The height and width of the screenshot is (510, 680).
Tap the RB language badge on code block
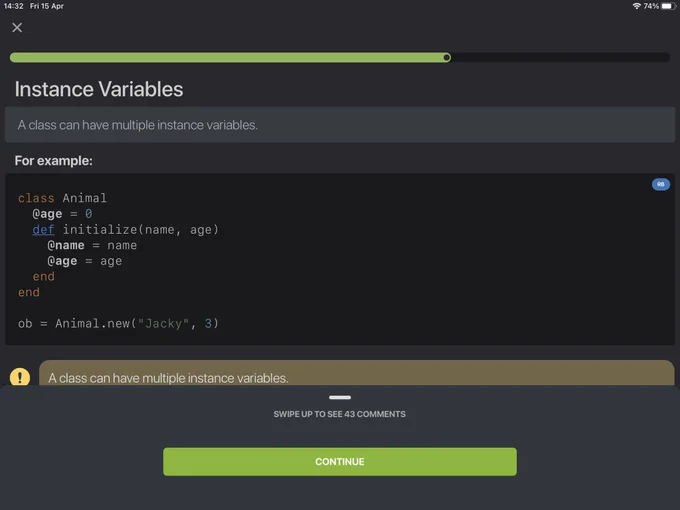click(x=660, y=184)
